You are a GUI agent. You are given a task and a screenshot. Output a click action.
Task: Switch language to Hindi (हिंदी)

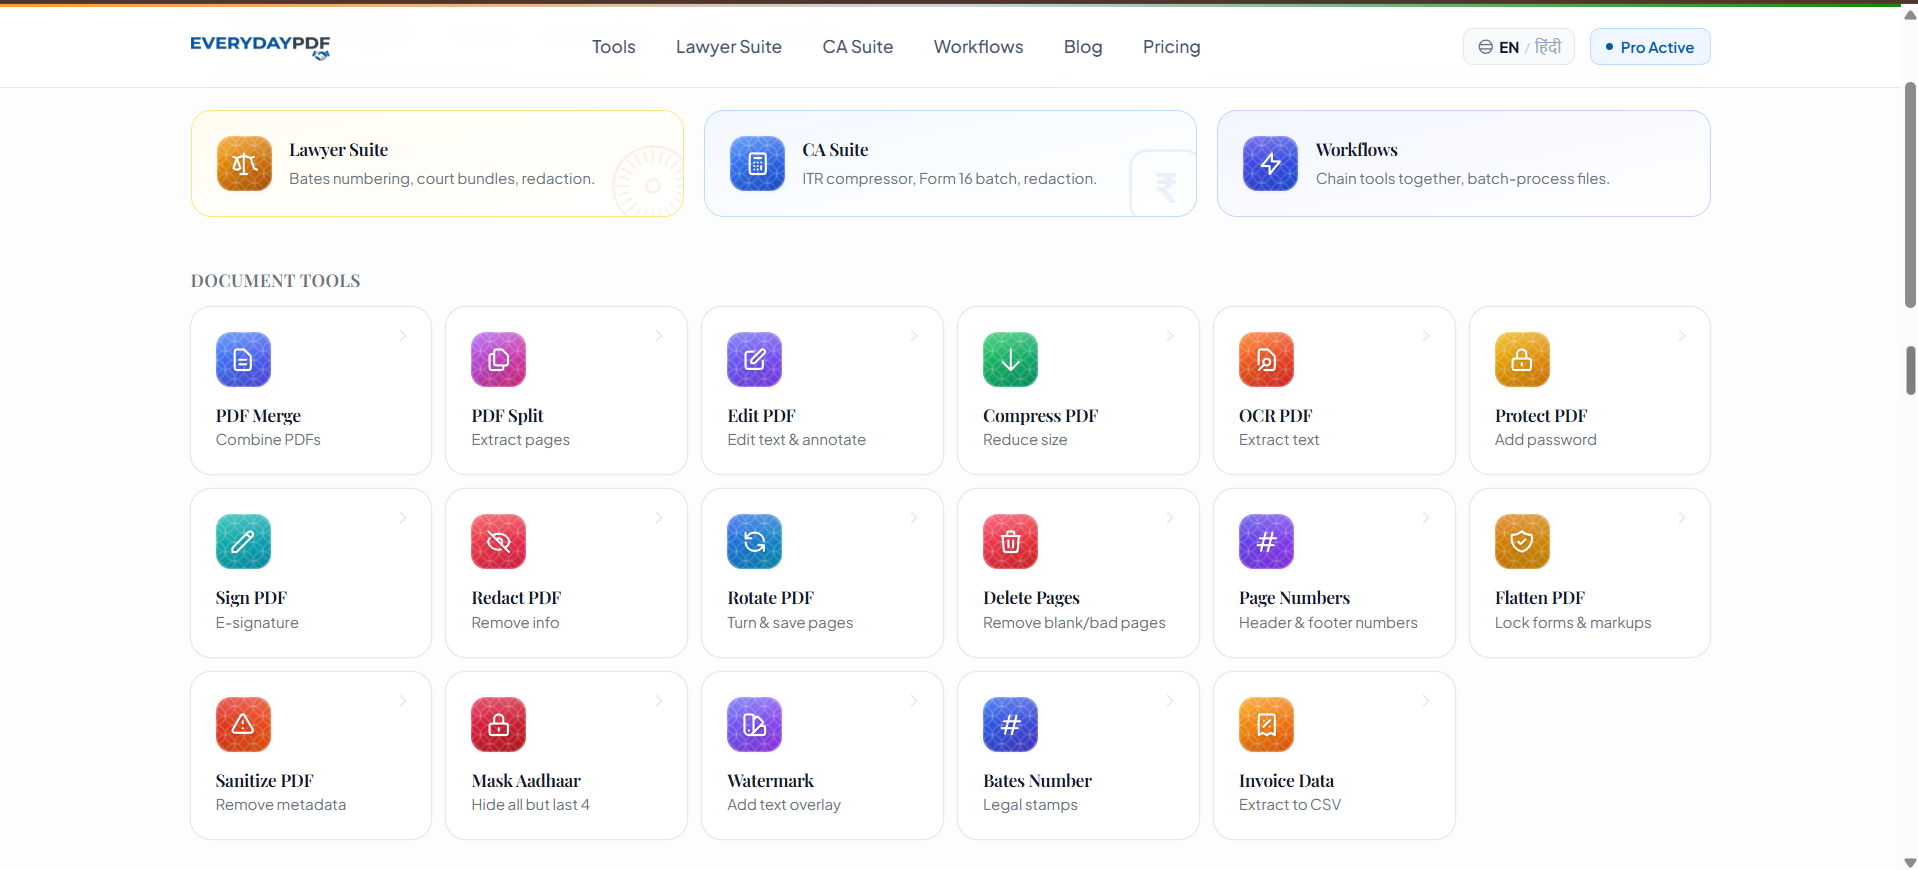tap(1548, 47)
